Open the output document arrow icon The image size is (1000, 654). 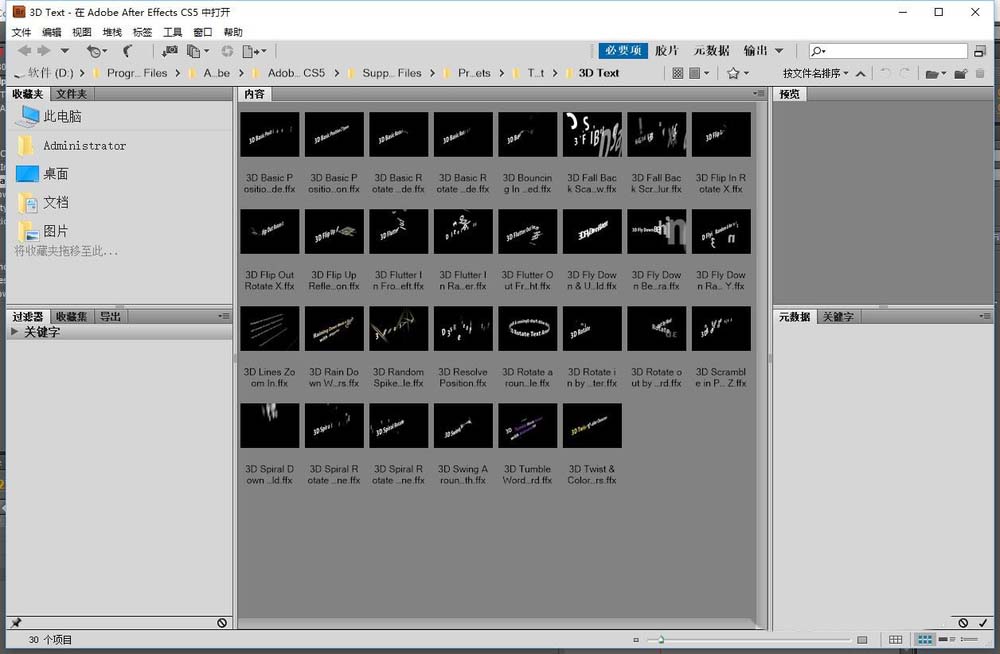[254, 51]
